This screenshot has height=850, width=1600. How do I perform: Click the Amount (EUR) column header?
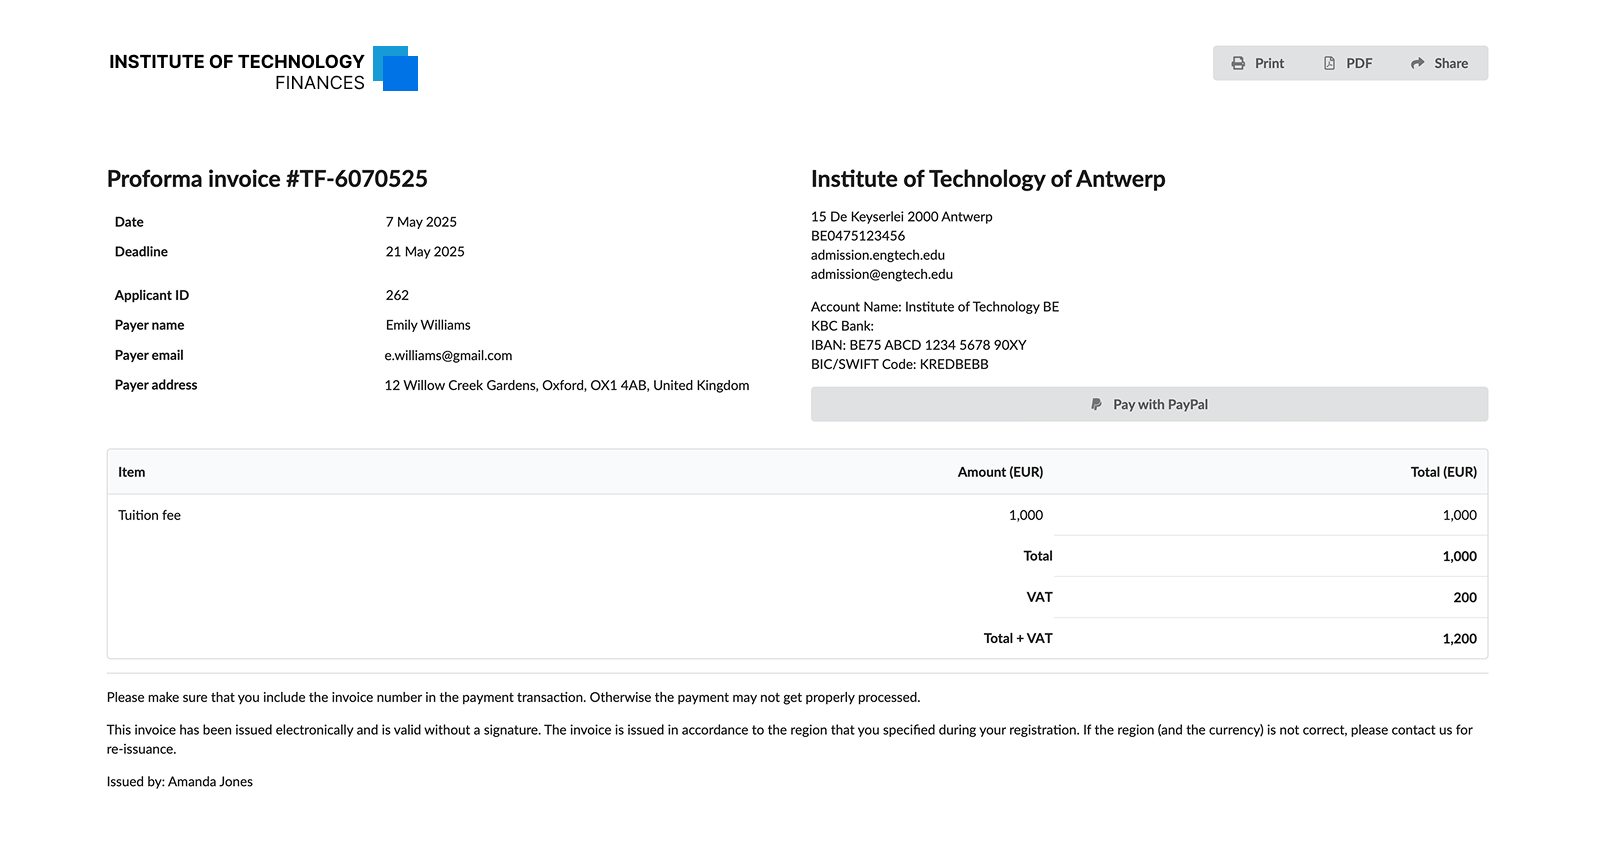click(1000, 472)
